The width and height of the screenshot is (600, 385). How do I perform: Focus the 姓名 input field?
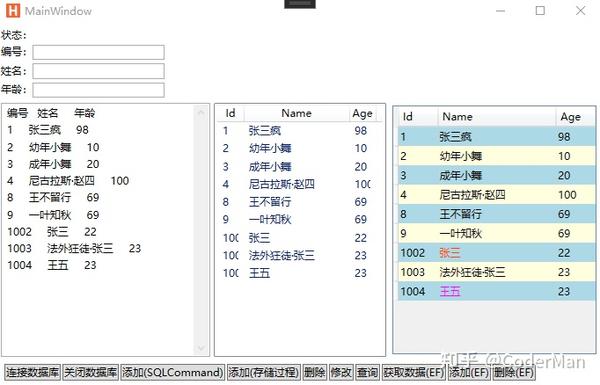(x=98, y=71)
